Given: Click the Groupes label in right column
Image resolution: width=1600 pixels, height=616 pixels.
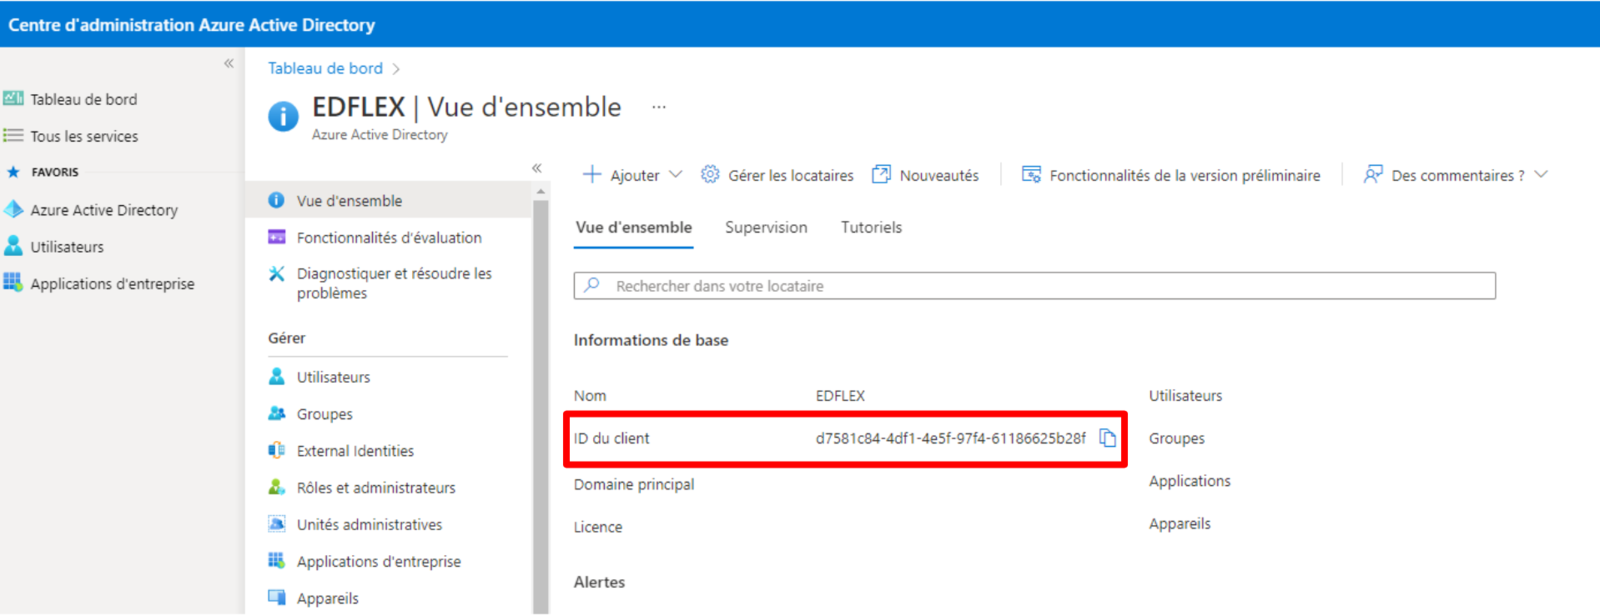Looking at the screenshot, I should (1177, 438).
